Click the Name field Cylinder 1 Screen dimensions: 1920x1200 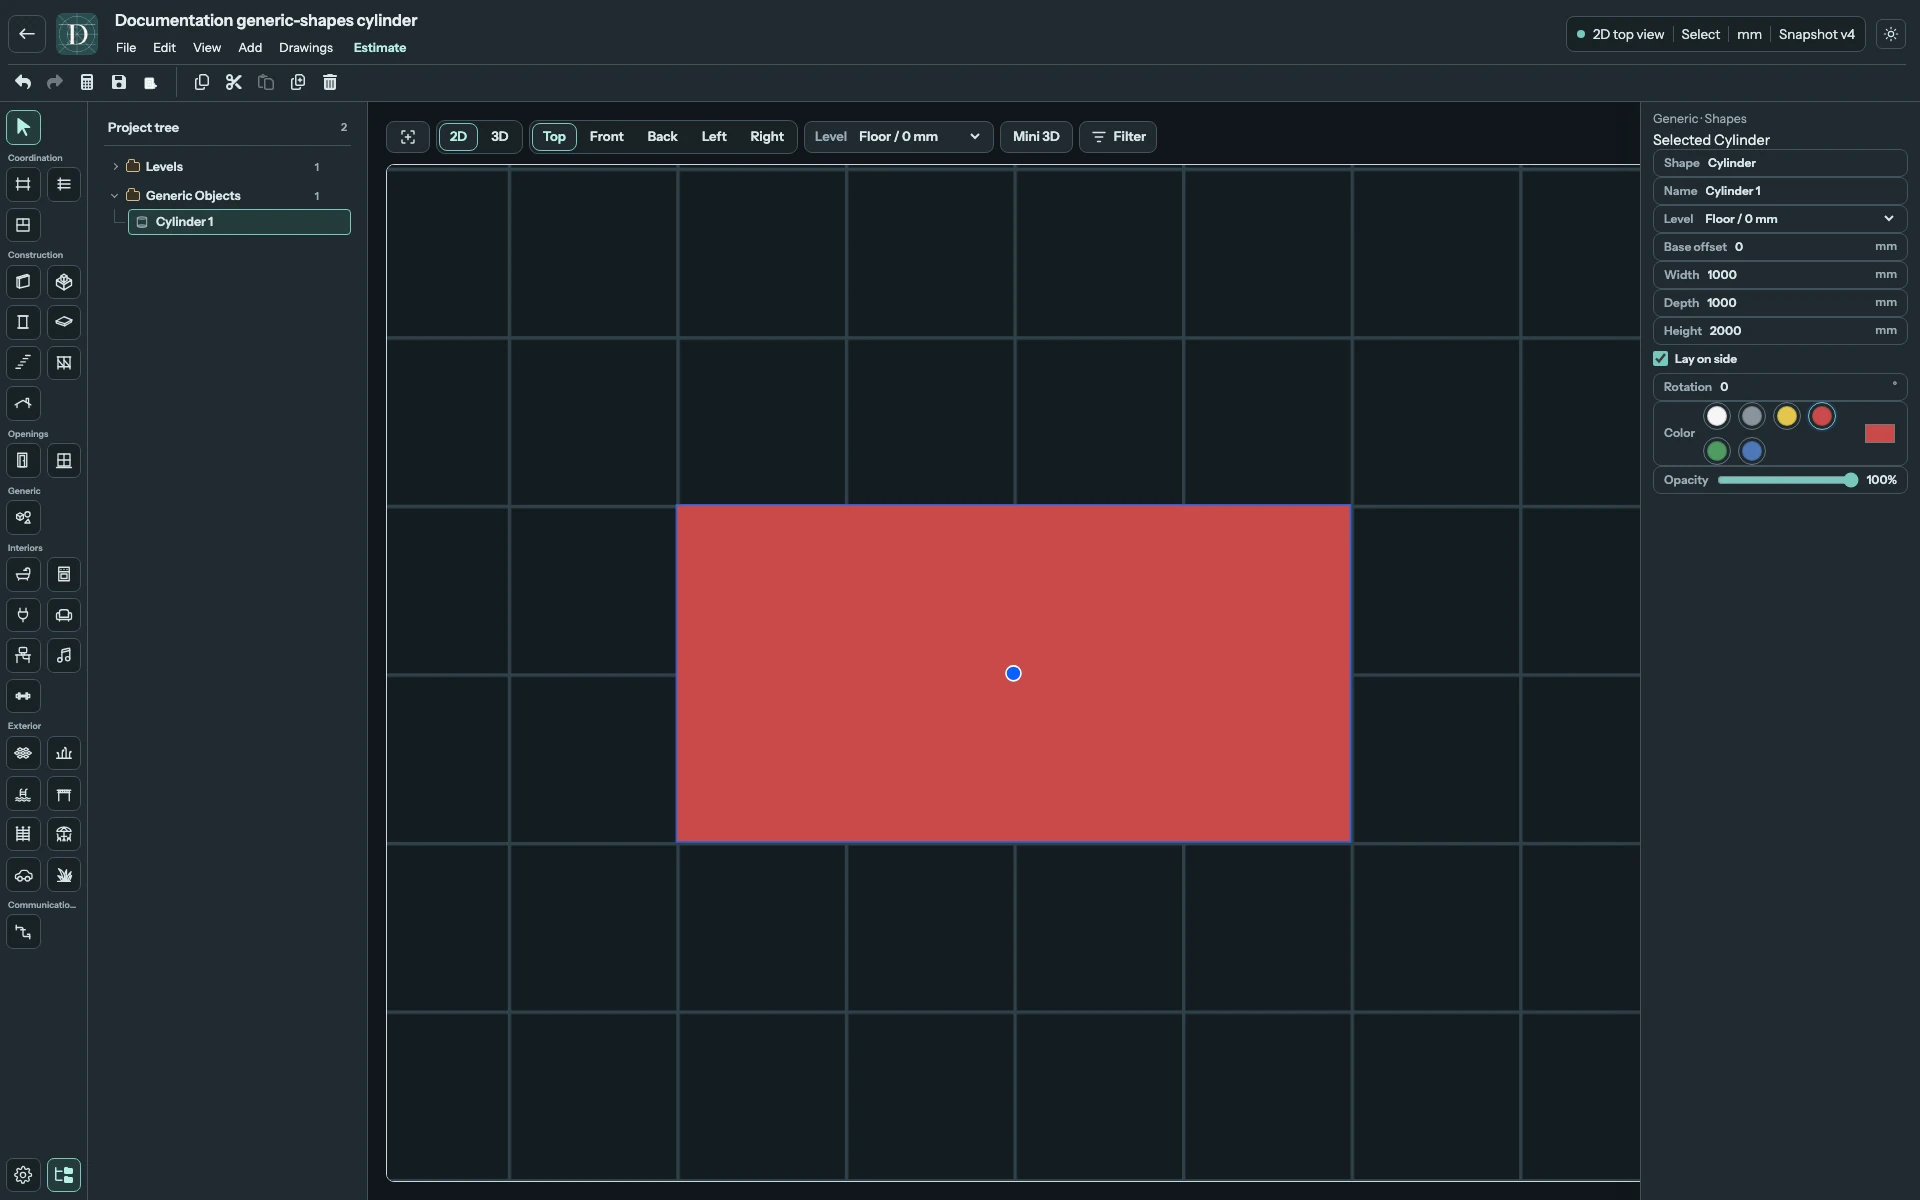1780,191
